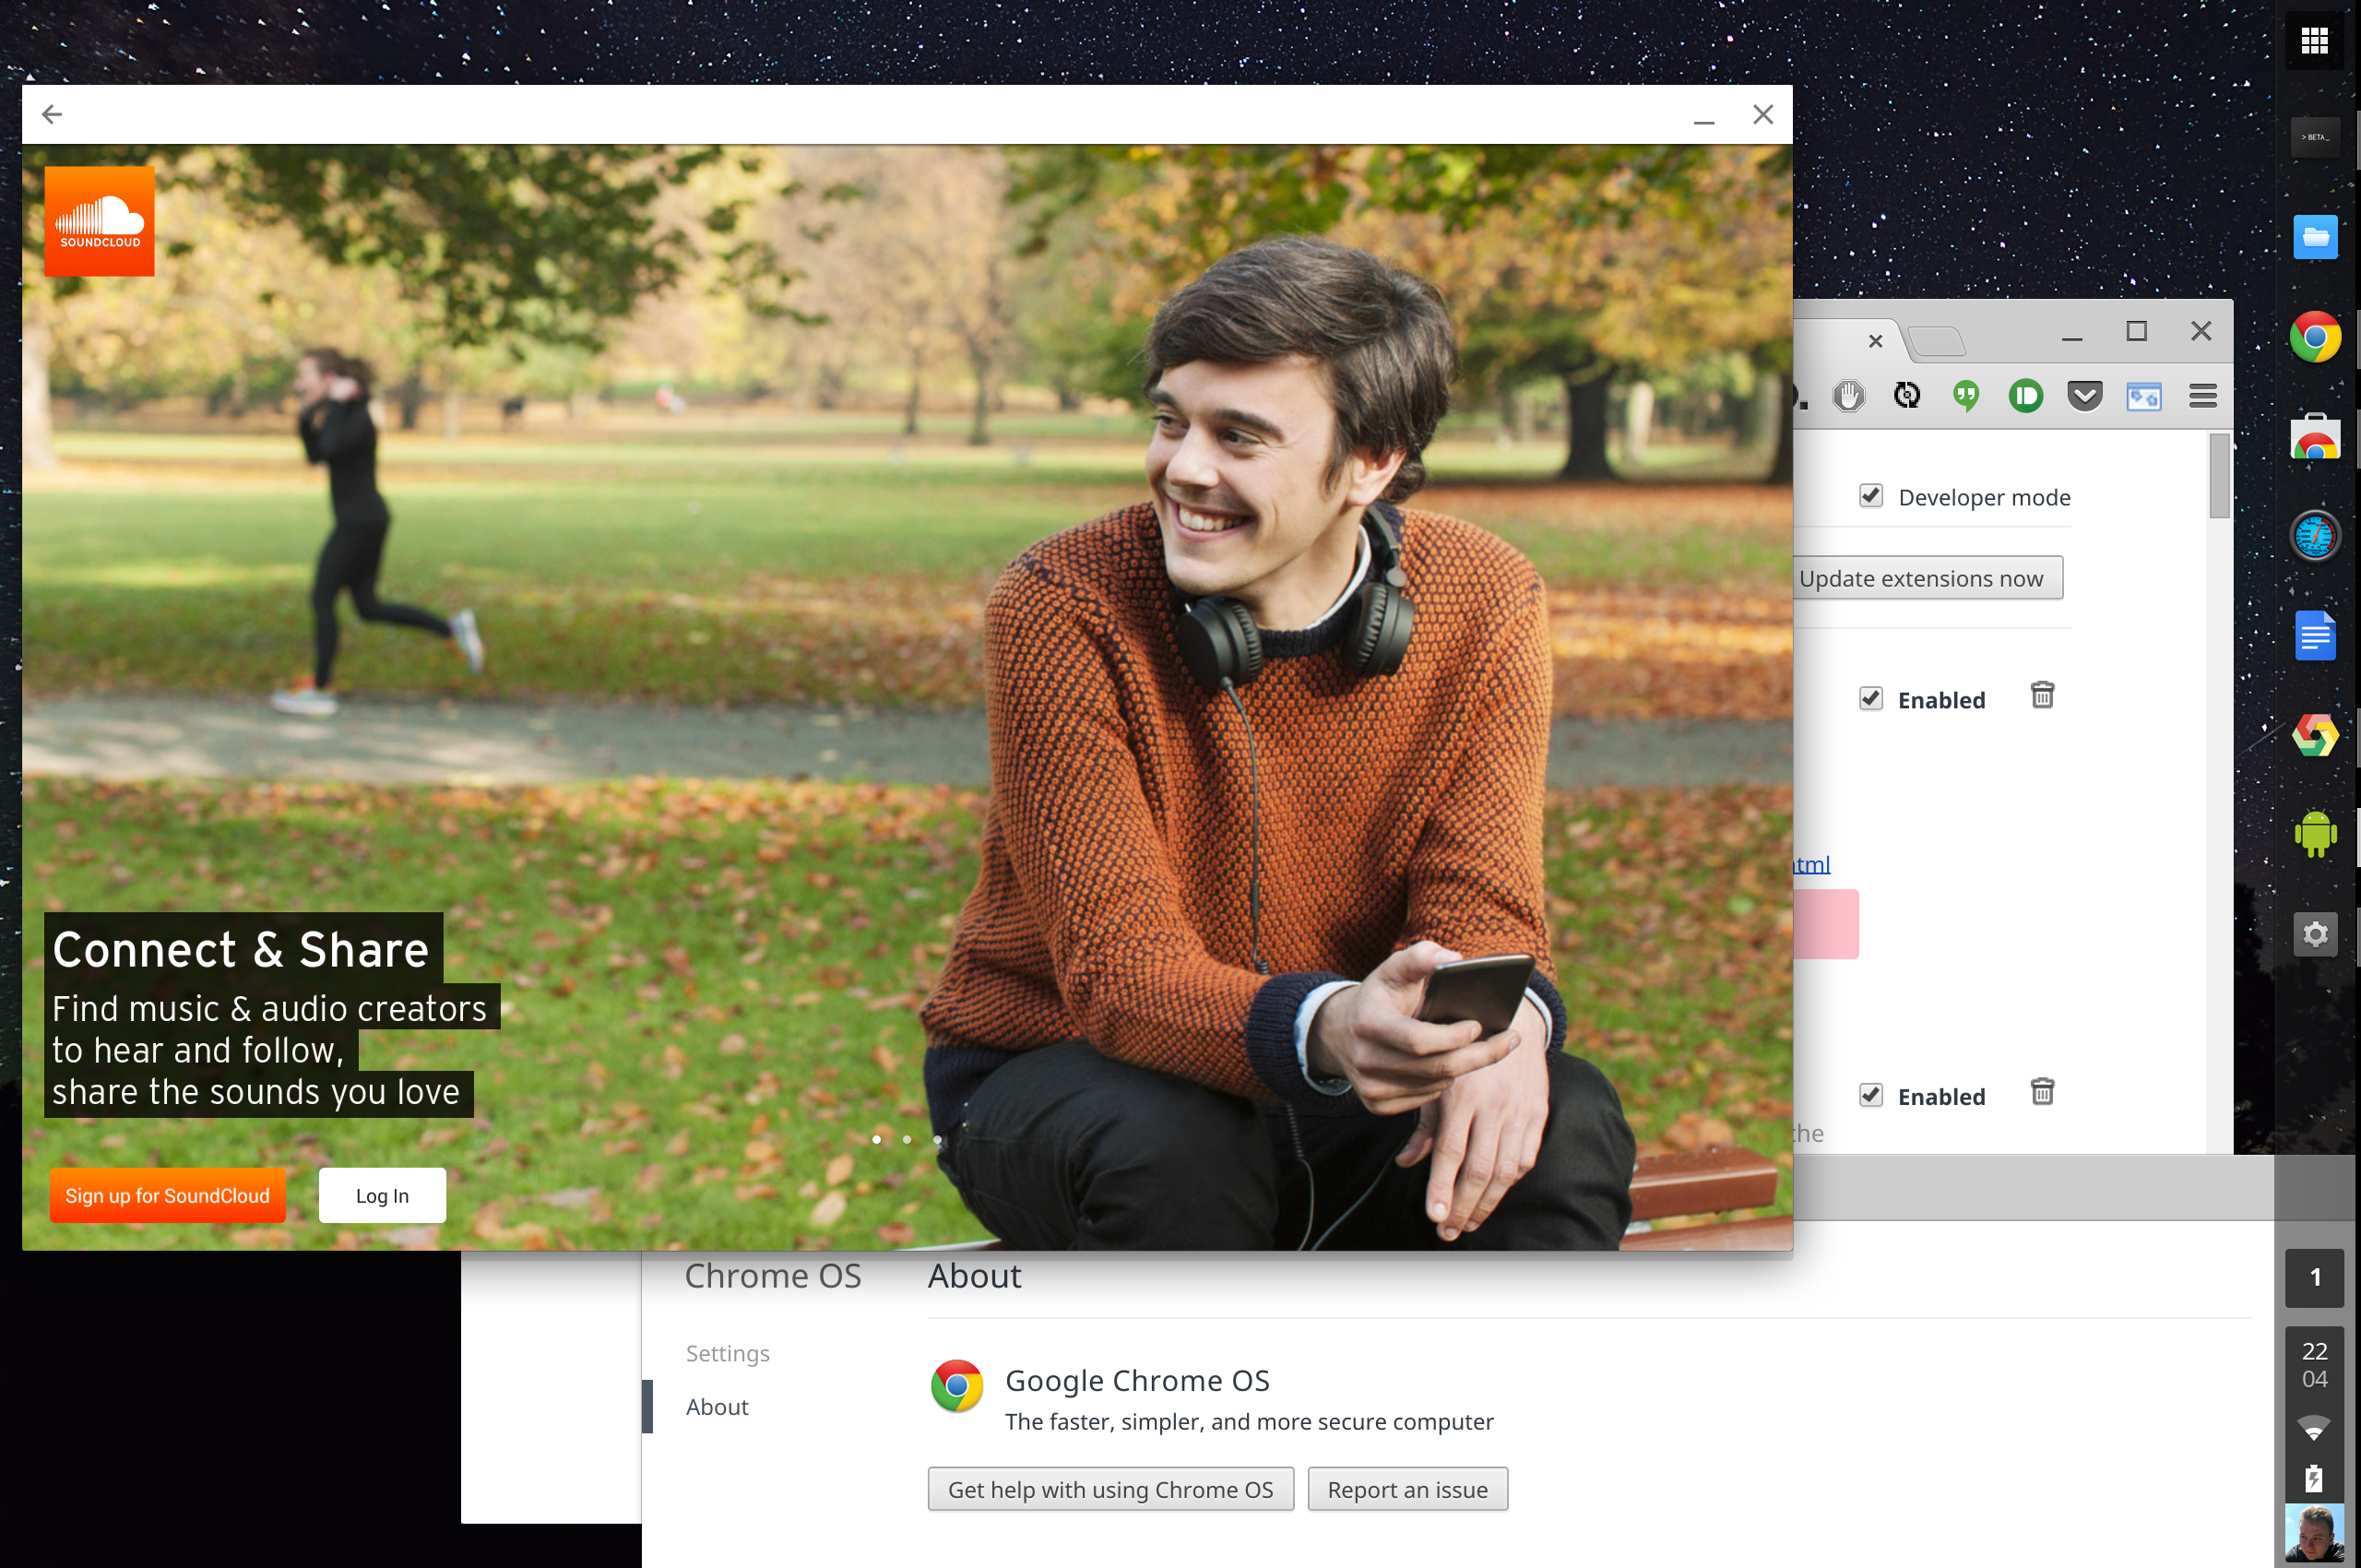Click Sign up for SoundCloud button
Image resolution: width=2361 pixels, height=1568 pixels.
(166, 1195)
